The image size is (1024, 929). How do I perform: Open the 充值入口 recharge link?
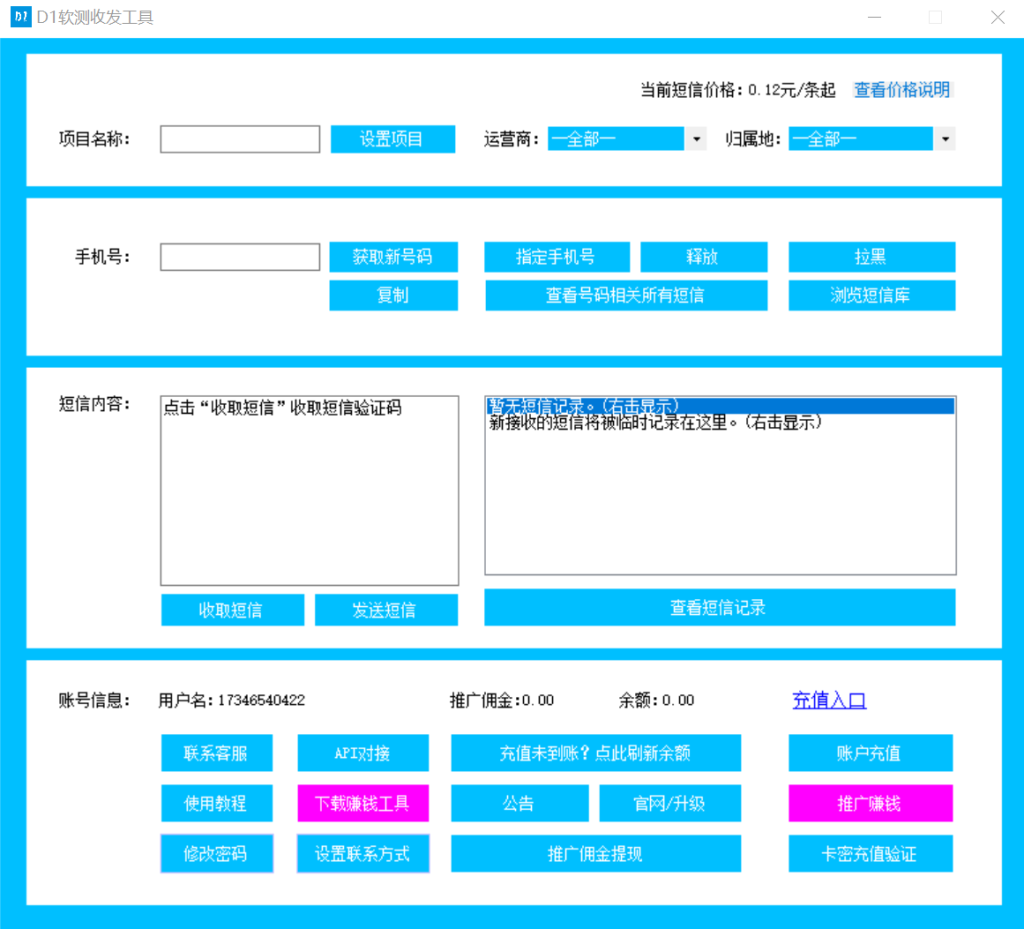829,700
